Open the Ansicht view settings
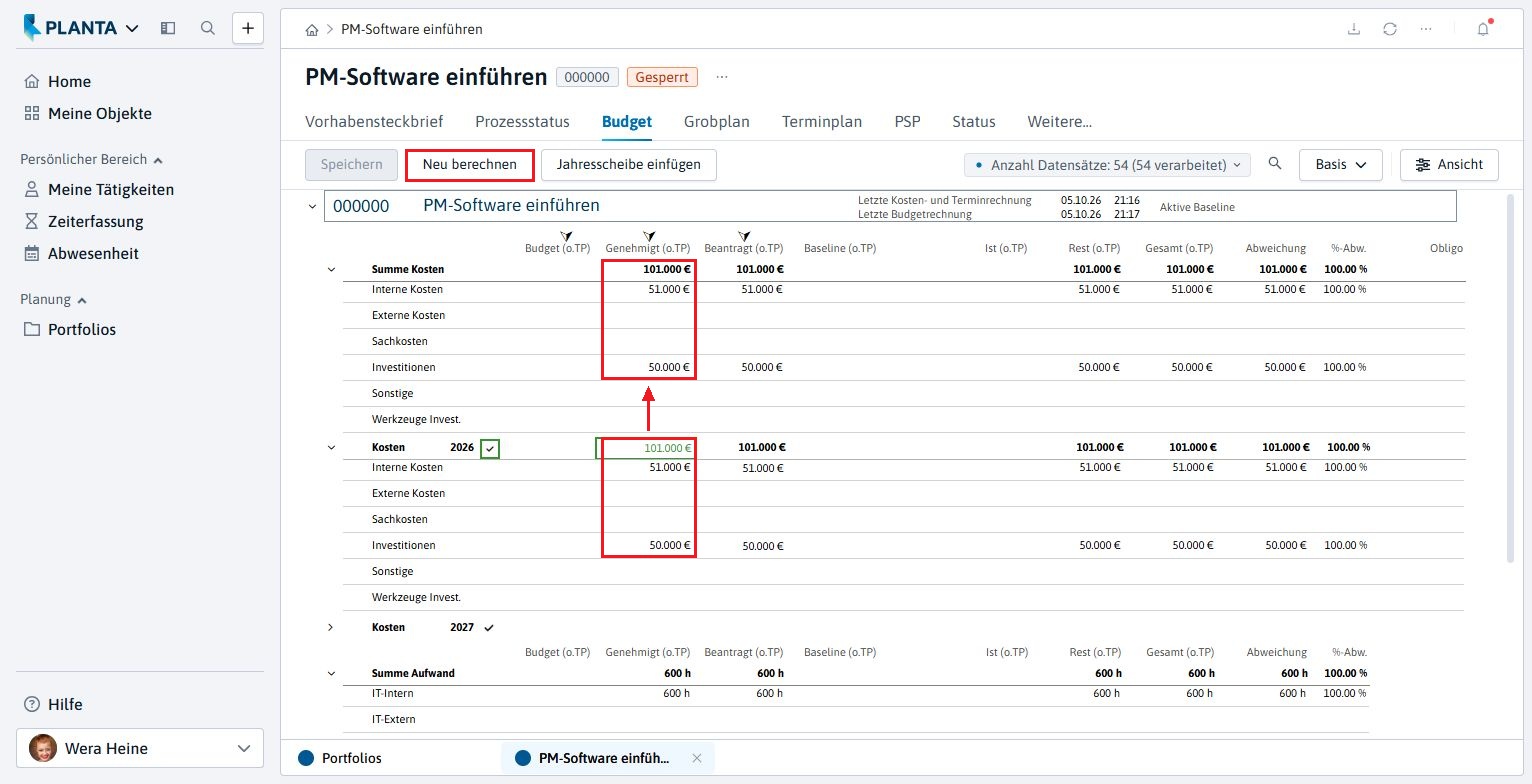 coord(1449,165)
